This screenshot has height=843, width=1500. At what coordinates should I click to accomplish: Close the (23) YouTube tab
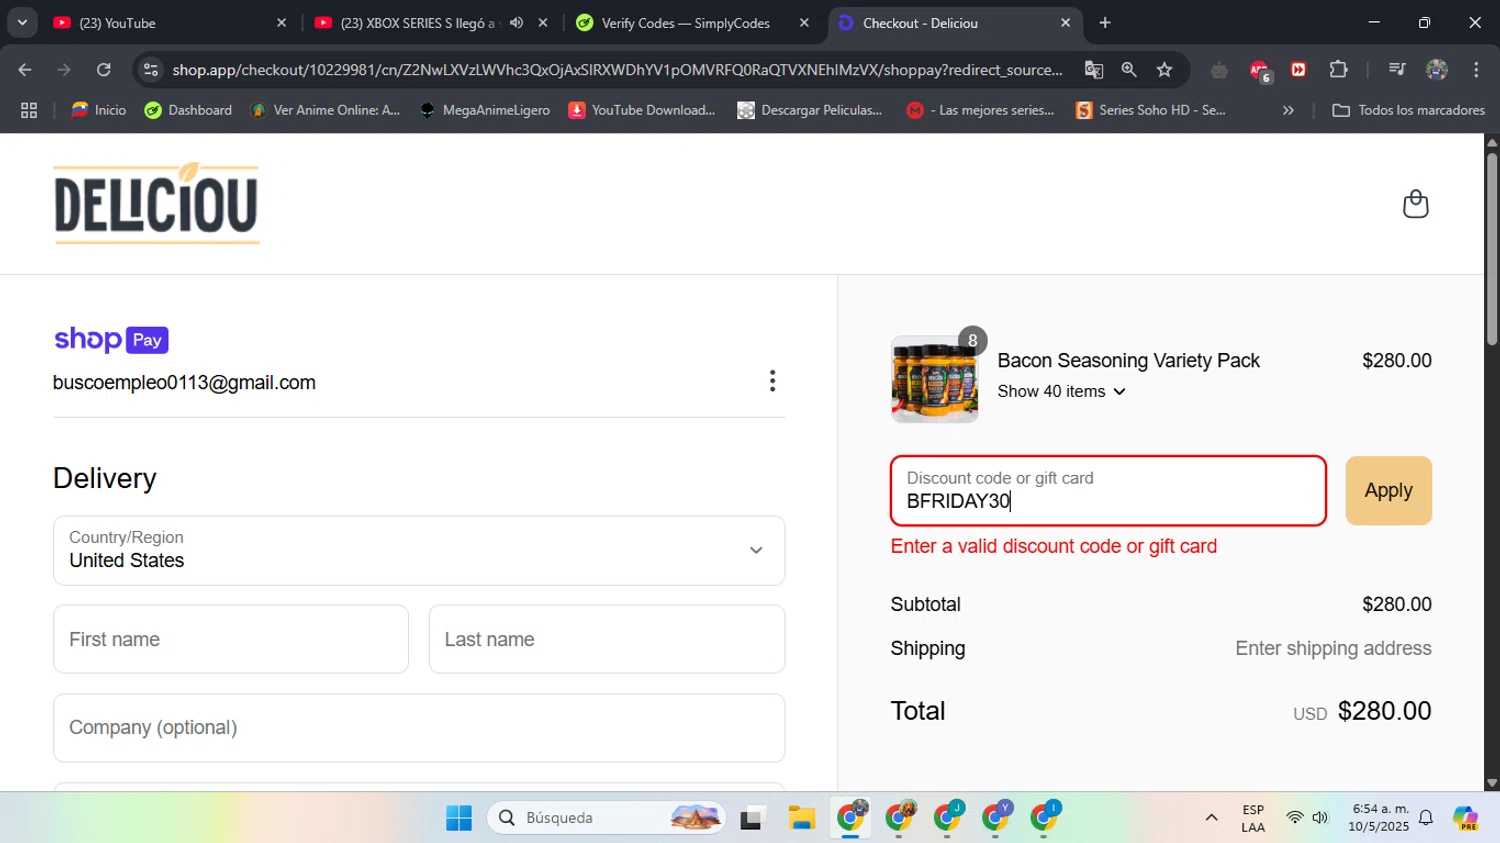pyautogui.click(x=281, y=22)
